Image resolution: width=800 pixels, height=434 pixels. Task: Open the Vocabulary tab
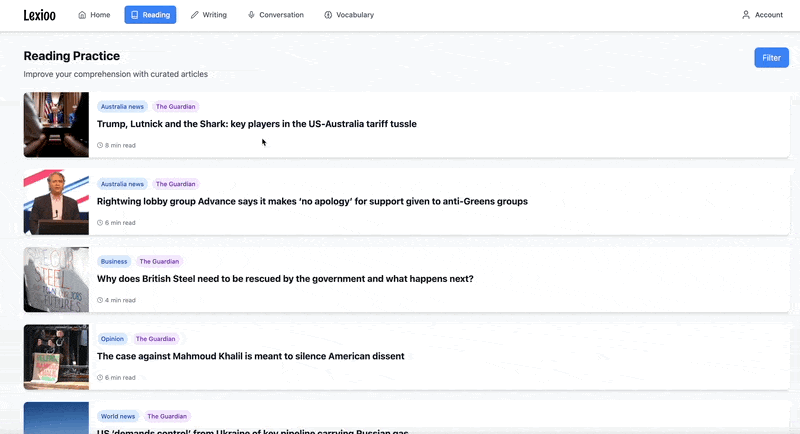click(x=349, y=15)
